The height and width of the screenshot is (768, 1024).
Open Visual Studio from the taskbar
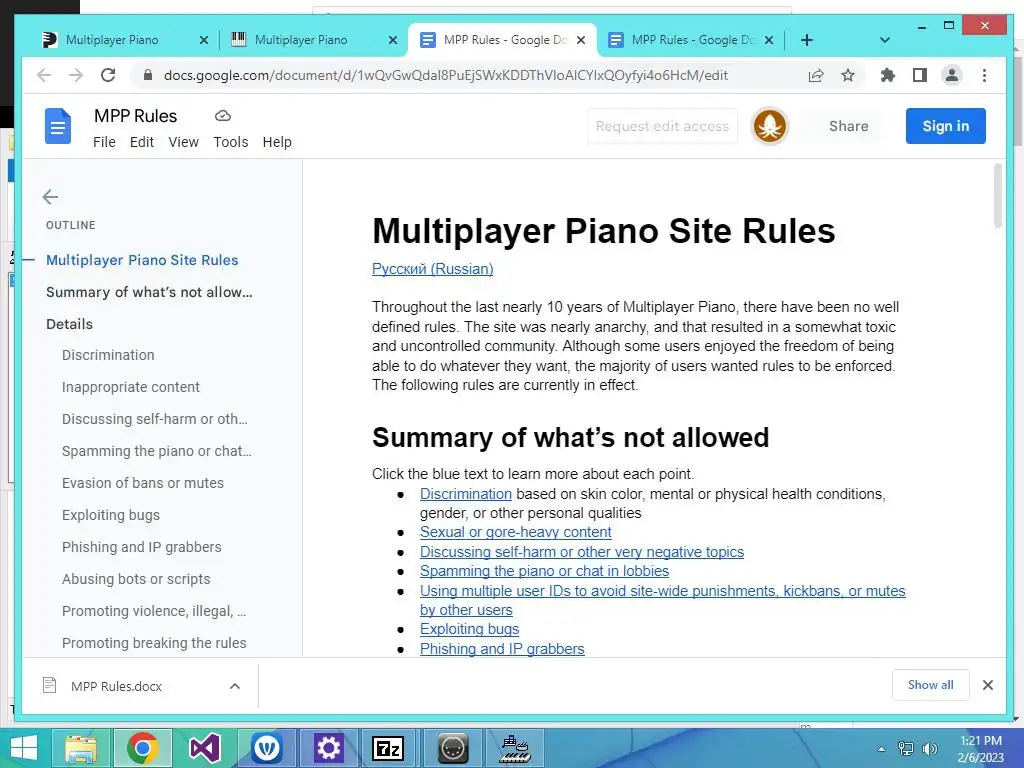click(204, 748)
